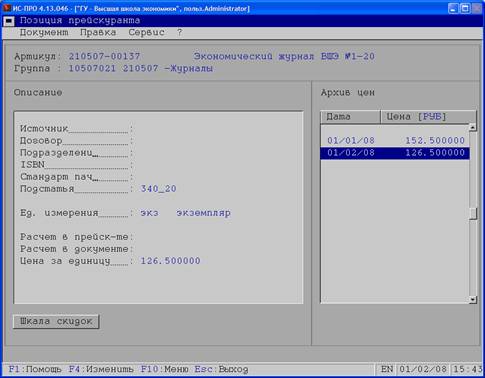The height and width of the screenshot is (378, 485).
Task: Click the Ед. измерения field value экз
Action: (x=149, y=213)
